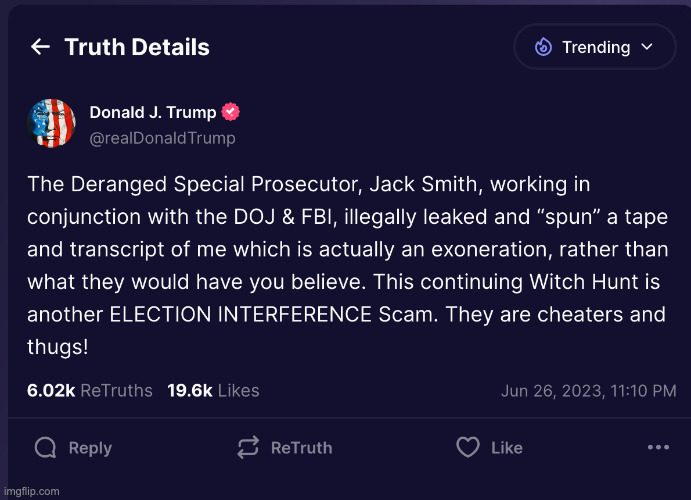The image size is (691, 500).
Task: Open the Trending dropdown
Action: pos(594,47)
